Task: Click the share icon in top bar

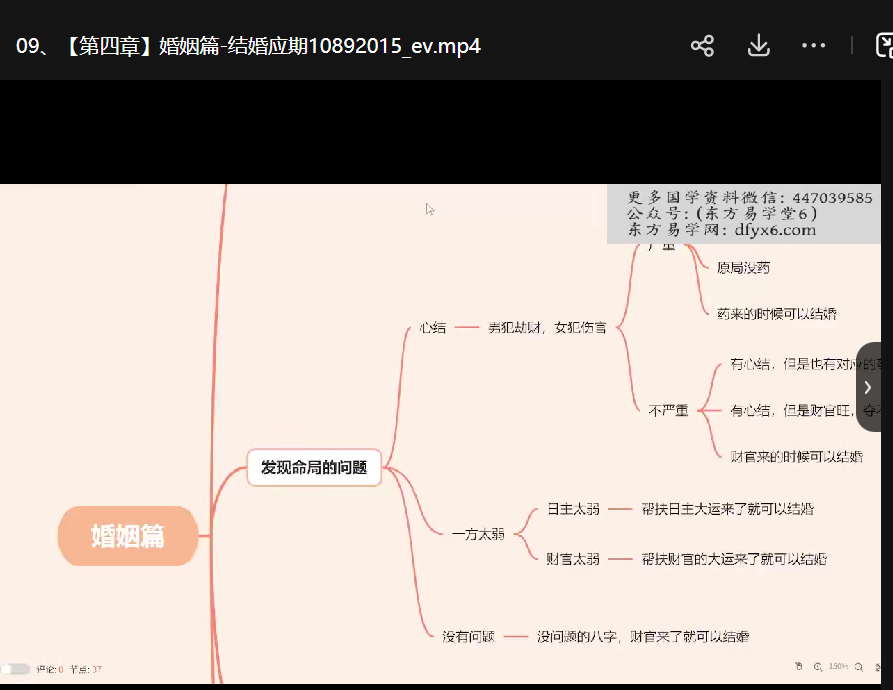Action: click(x=702, y=46)
